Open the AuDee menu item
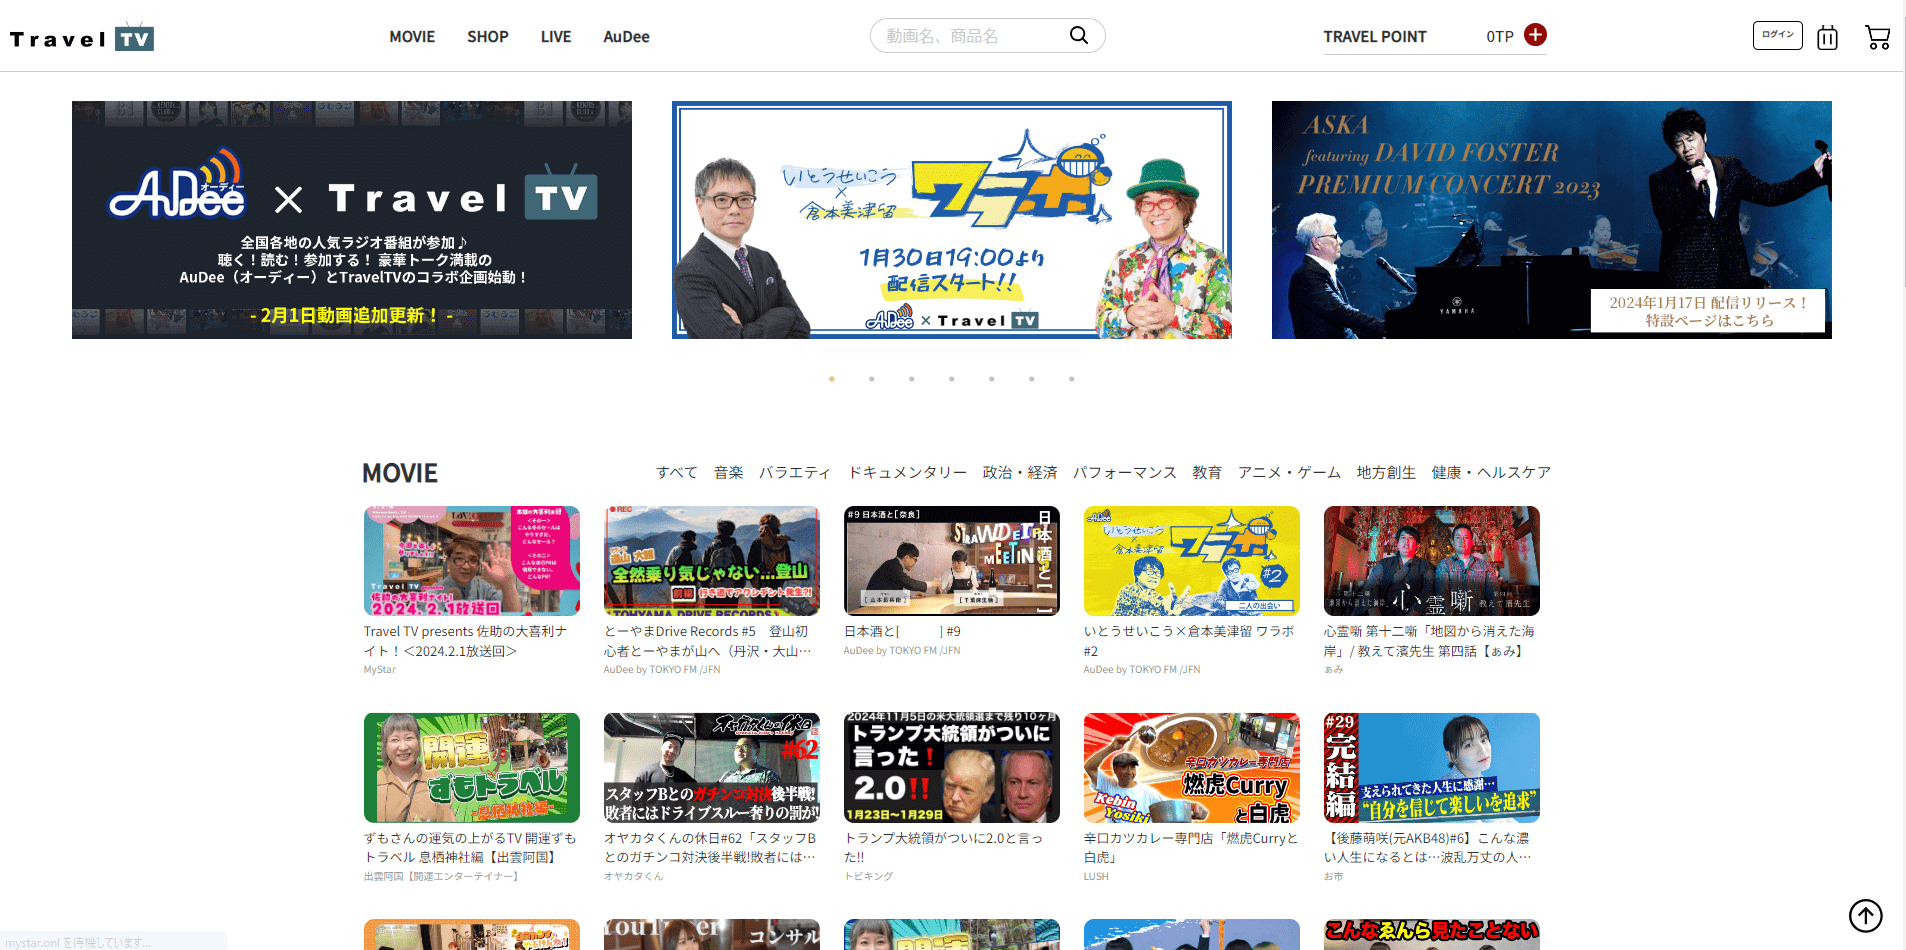Image resolution: width=1906 pixels, height=950 pixels. (x=626, y=36)
